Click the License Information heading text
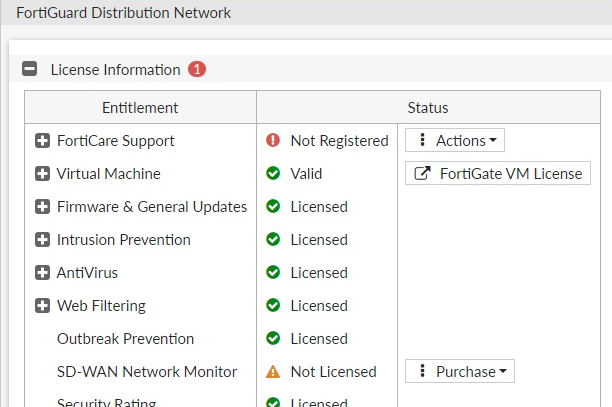Screen dimensions: 612x407 (116, 70)
